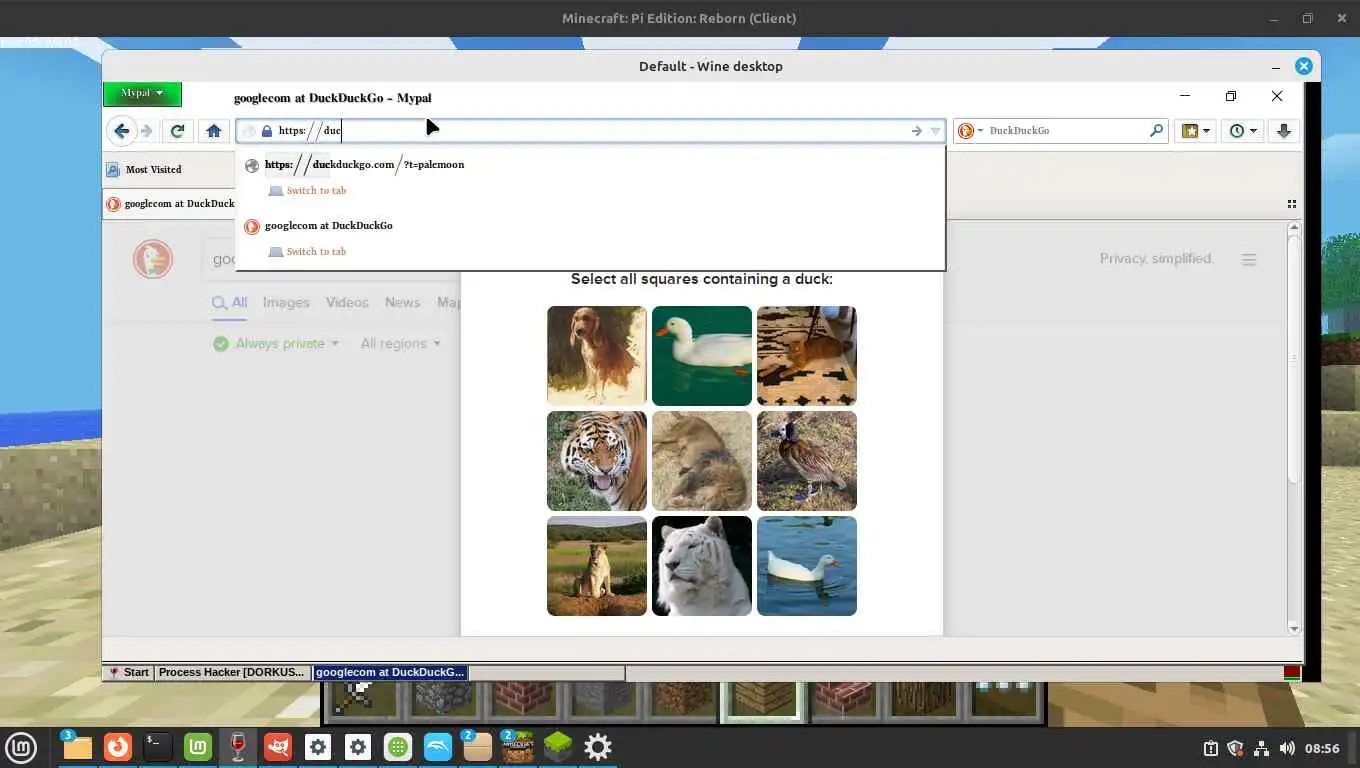Open the Linux Mint menu button
The image size is (1360, 768).
click(x=21, y=747)
